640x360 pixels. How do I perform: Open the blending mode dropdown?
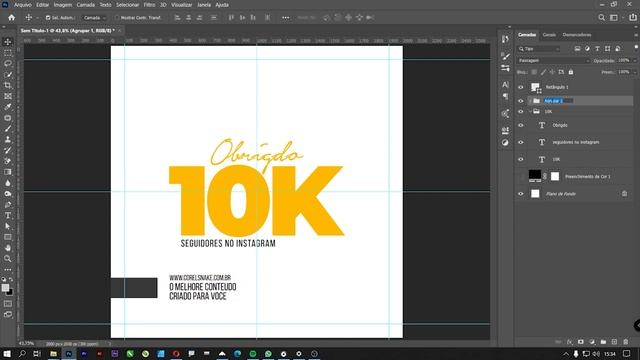[553, 60]
